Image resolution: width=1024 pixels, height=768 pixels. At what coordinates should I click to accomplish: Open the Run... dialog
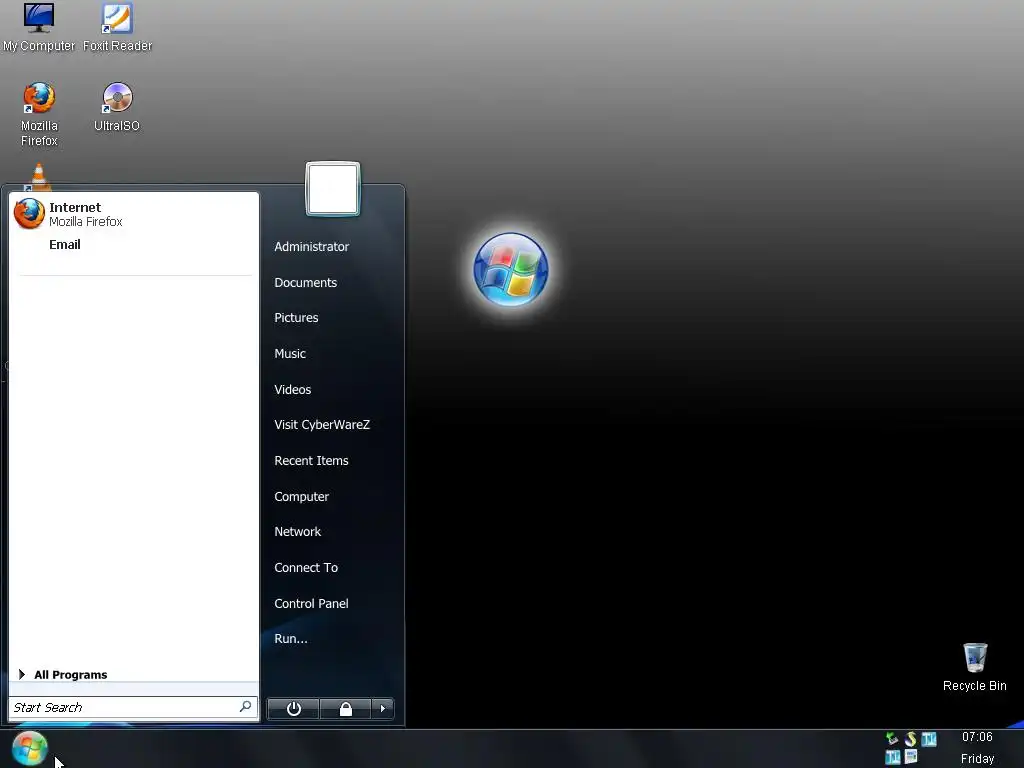coord(291,639)
